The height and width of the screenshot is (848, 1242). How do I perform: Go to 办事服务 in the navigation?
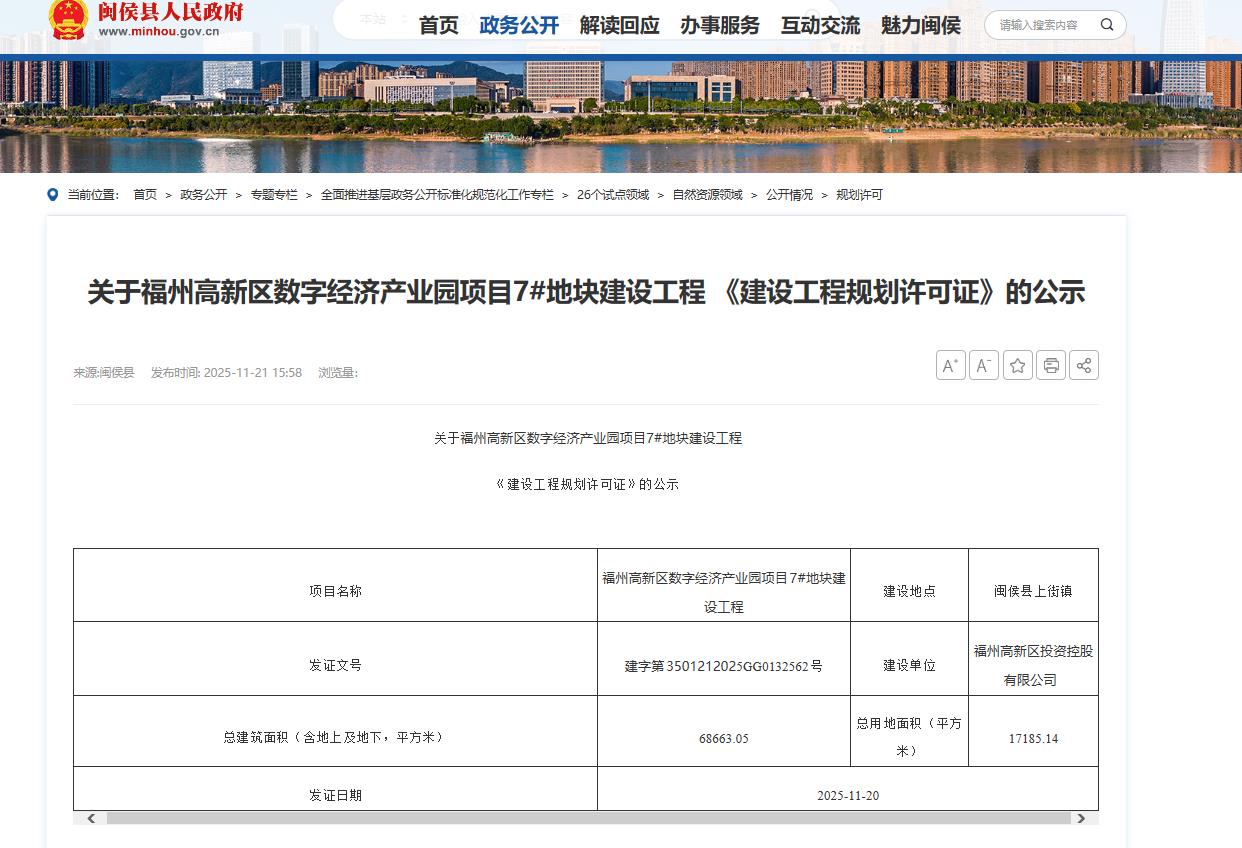pos(720,25)
